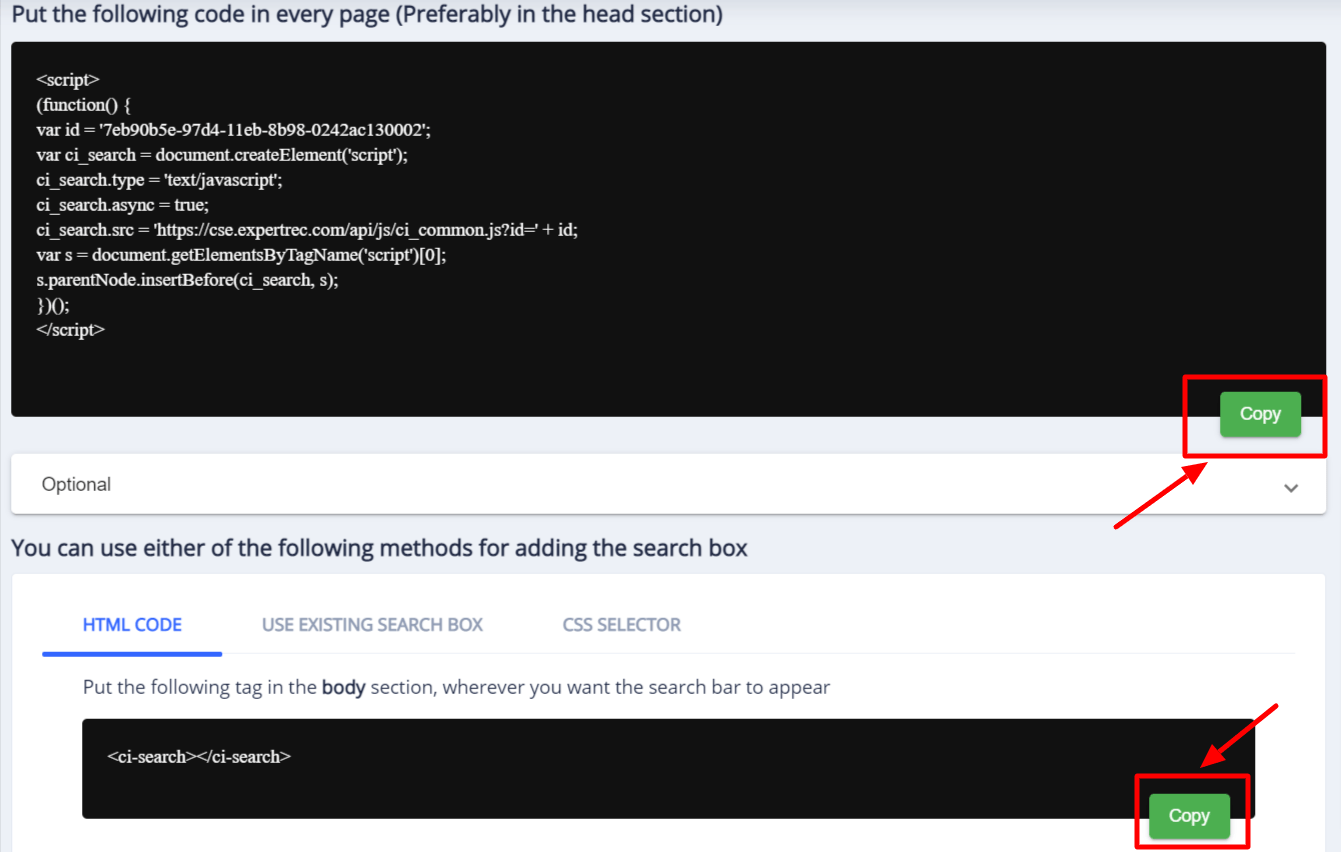Click the bottom green Copy button

pos(1188,815)
